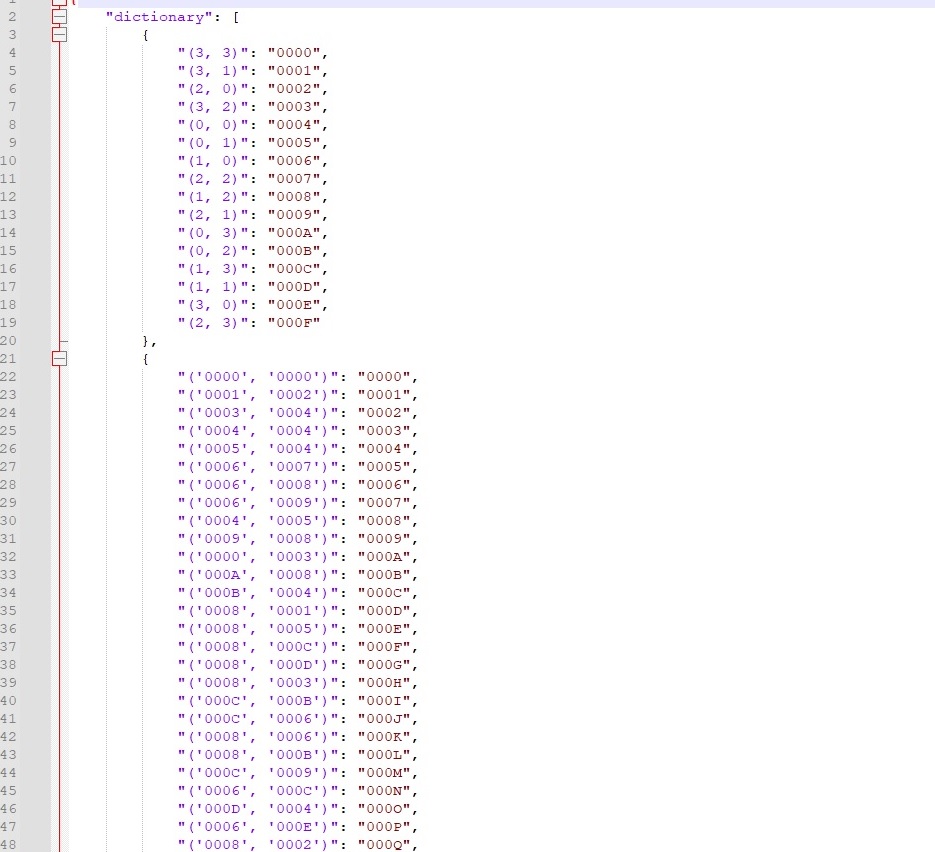Screen dimensions: 935x852
Task: Click the key "('0008', '0003')"
Action: (258, 683)
